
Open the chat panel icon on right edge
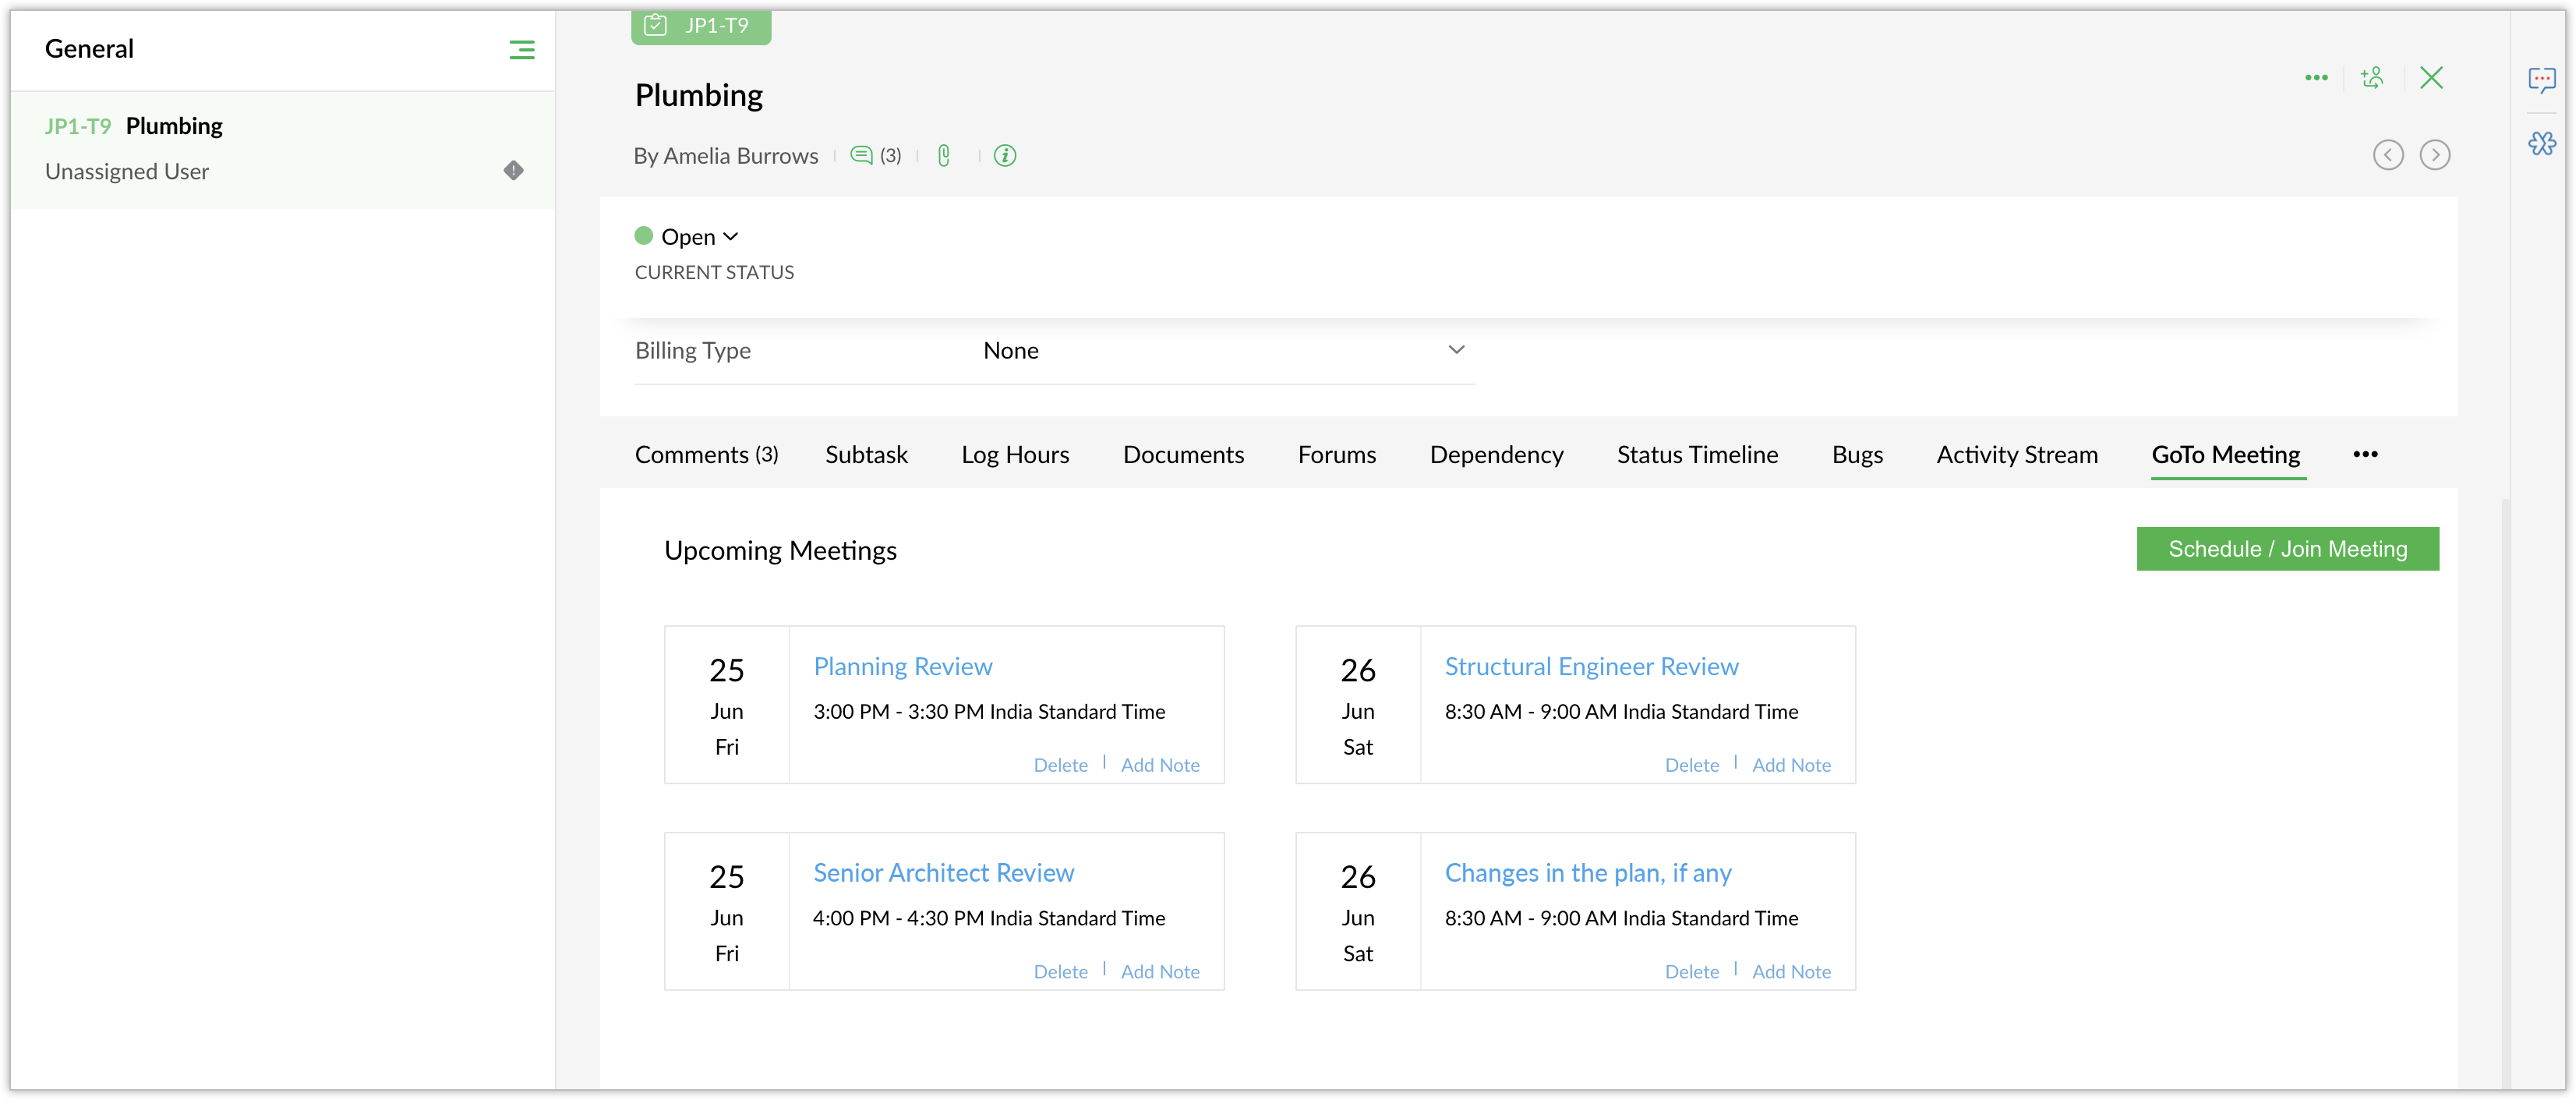[2541, 79]
